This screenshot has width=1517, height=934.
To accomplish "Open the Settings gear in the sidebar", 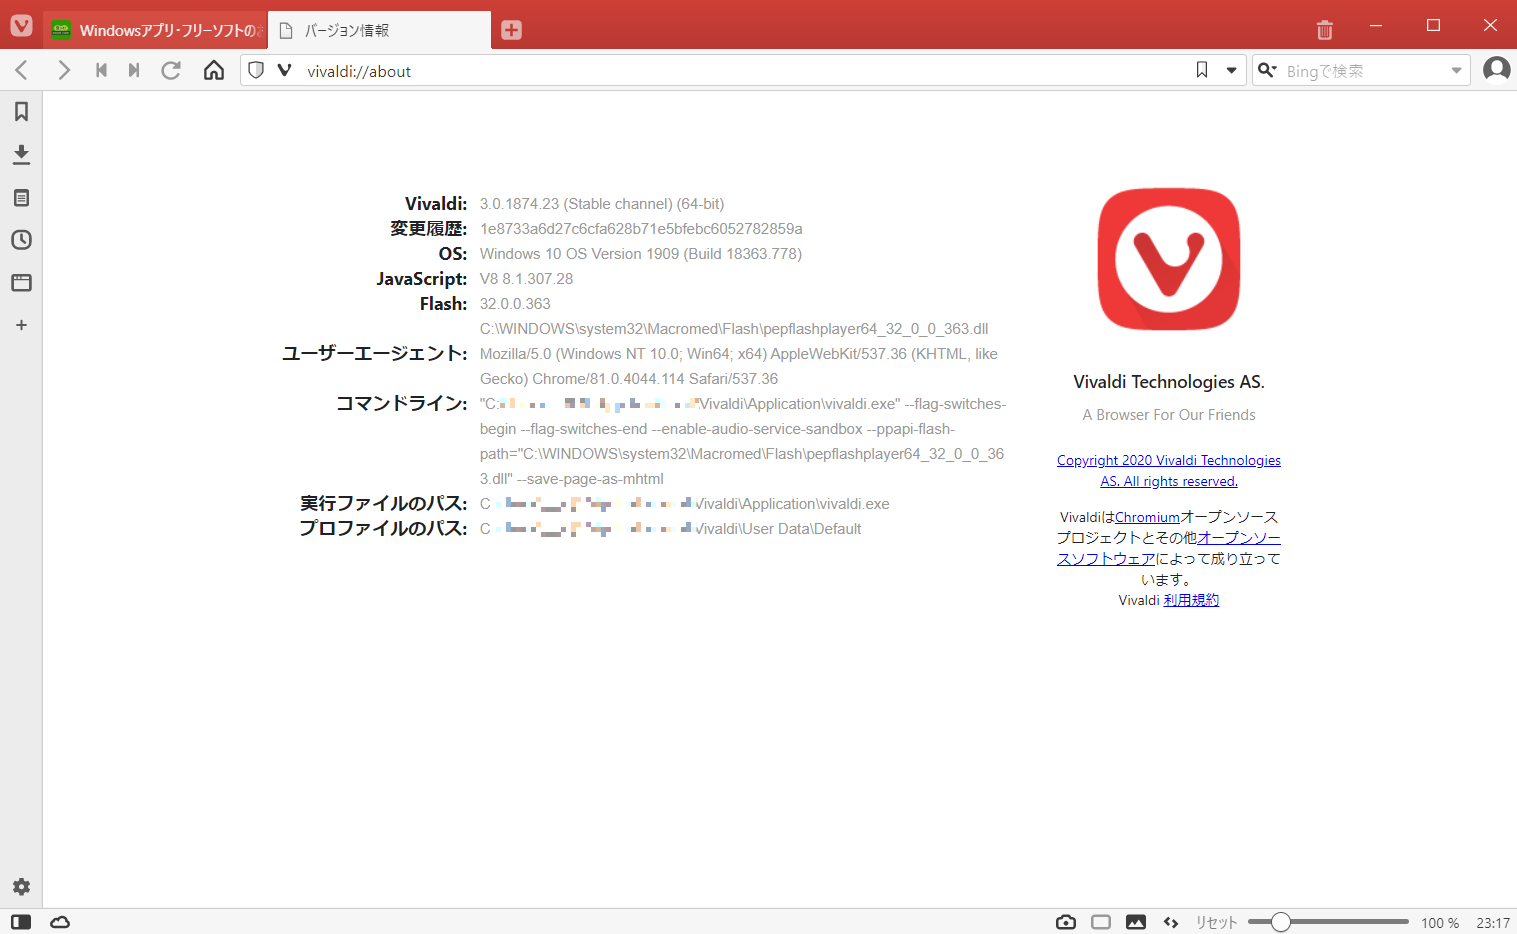I will [x=21, y=886].
